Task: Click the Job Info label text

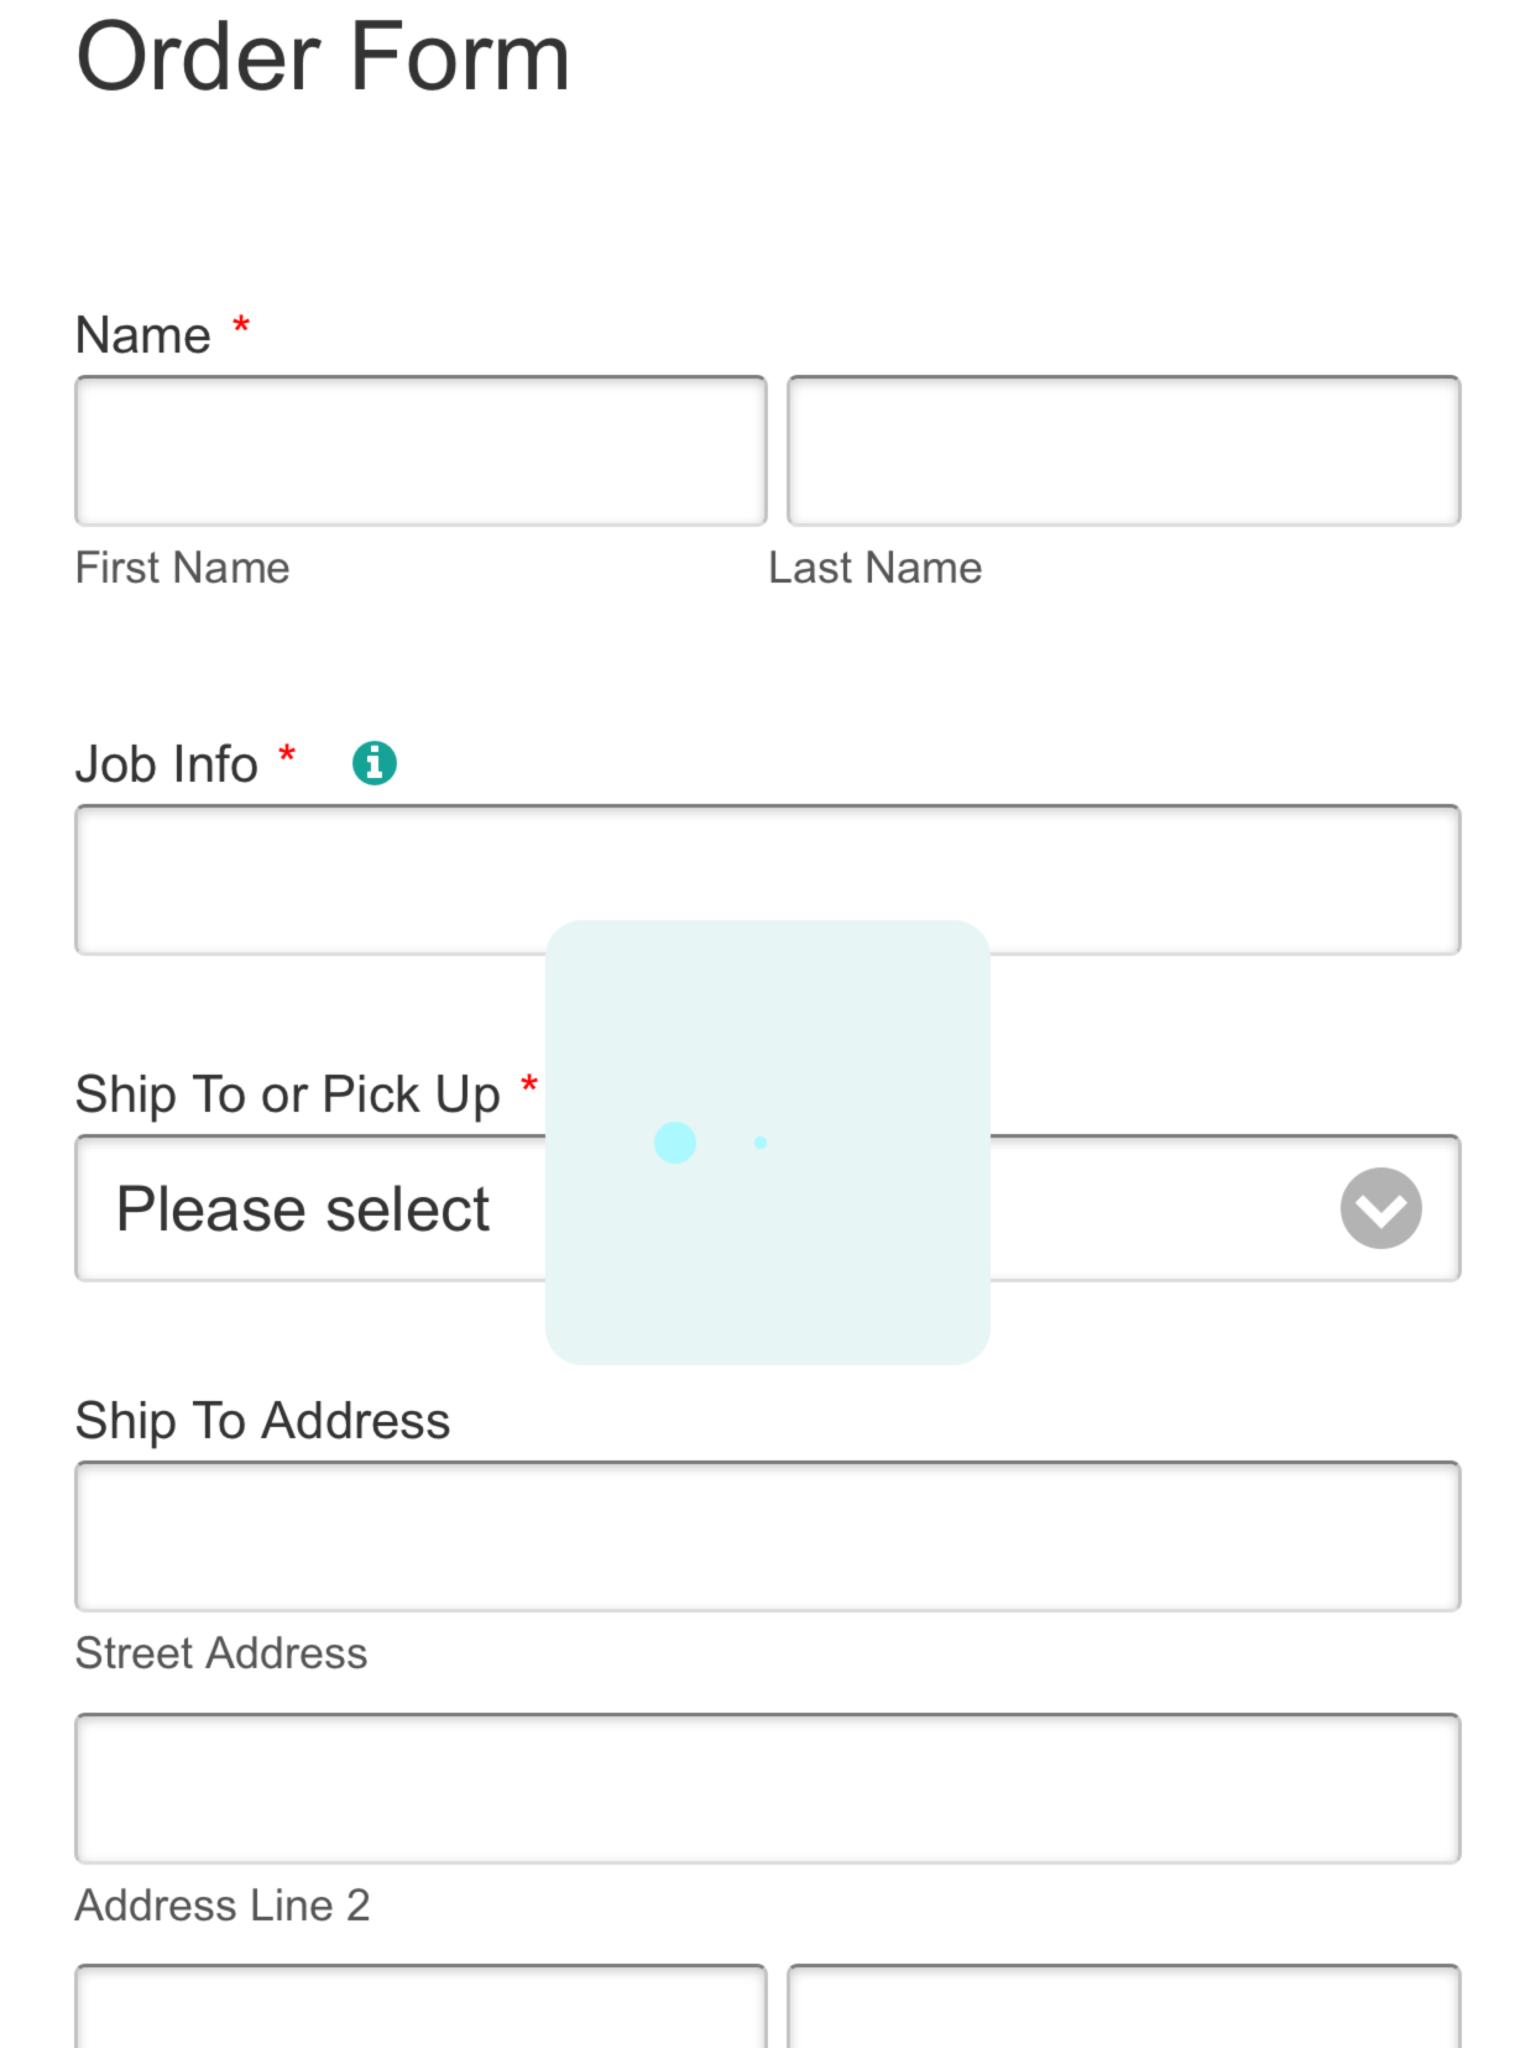Action: (166, 764)
